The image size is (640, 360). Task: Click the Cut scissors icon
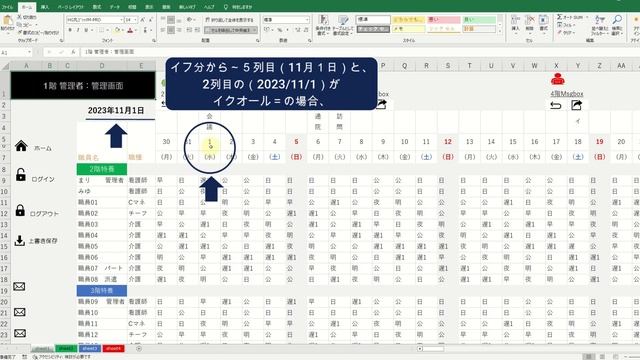[x=19, y=17]
